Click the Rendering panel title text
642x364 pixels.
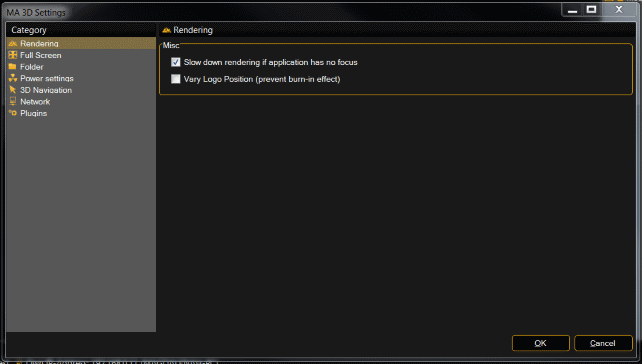(193, 30)
